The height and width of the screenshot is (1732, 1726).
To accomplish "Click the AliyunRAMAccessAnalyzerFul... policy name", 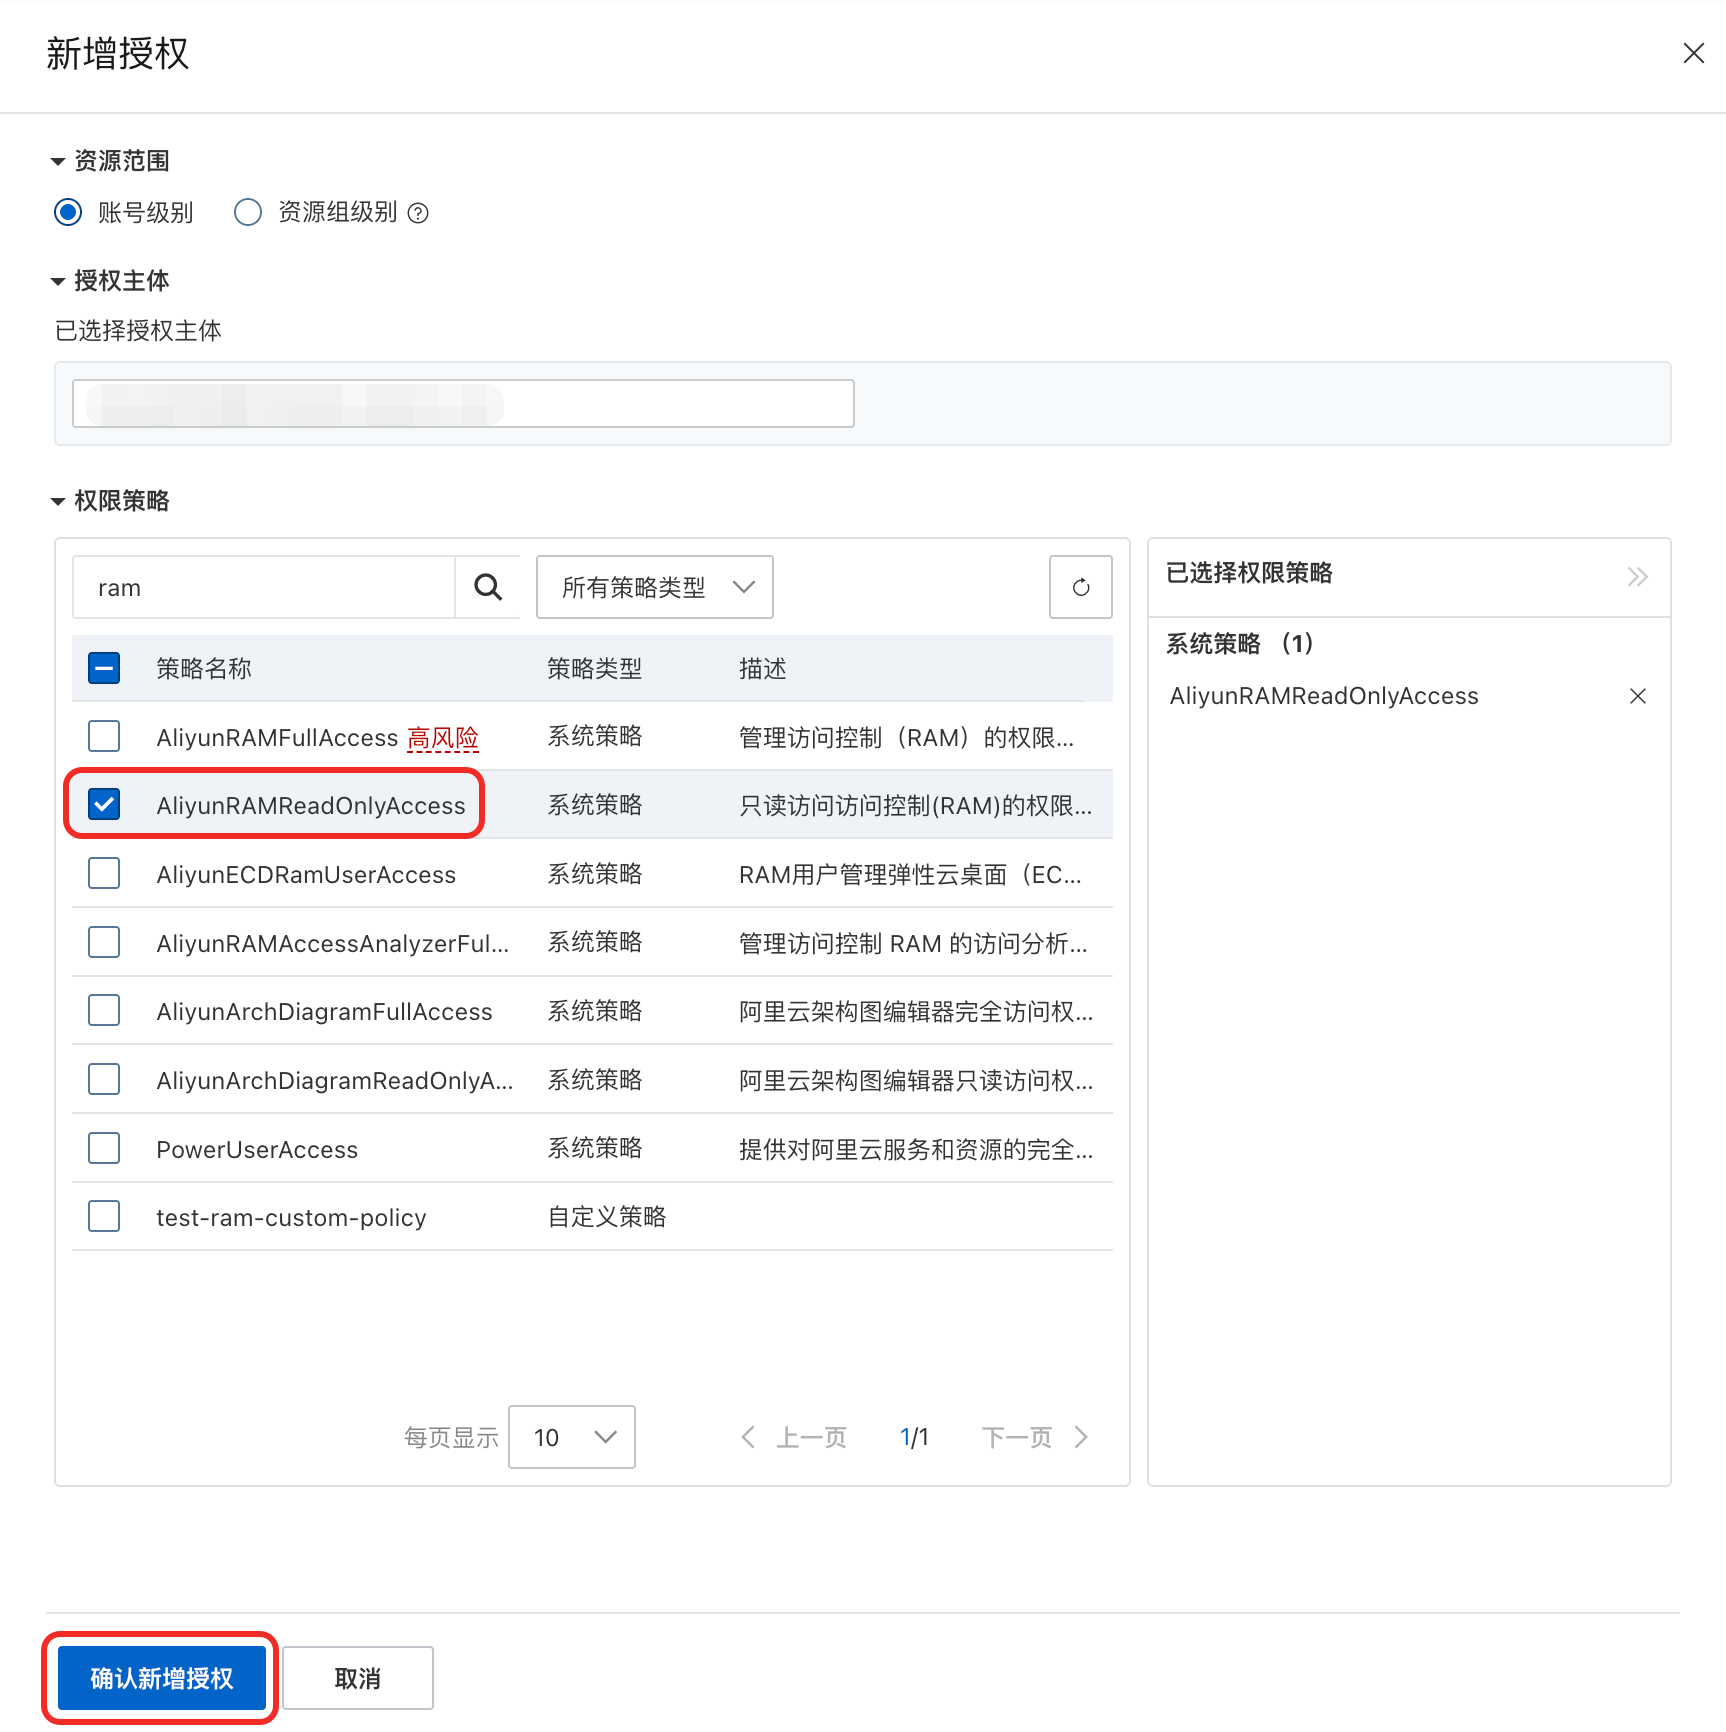I will 333,944.
